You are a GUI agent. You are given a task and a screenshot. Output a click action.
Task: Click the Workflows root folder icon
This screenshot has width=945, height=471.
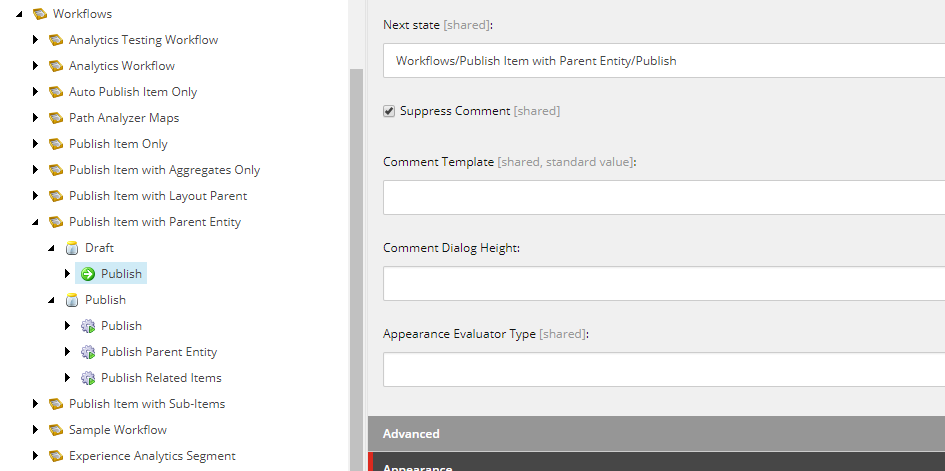click(x=40, y=14)
